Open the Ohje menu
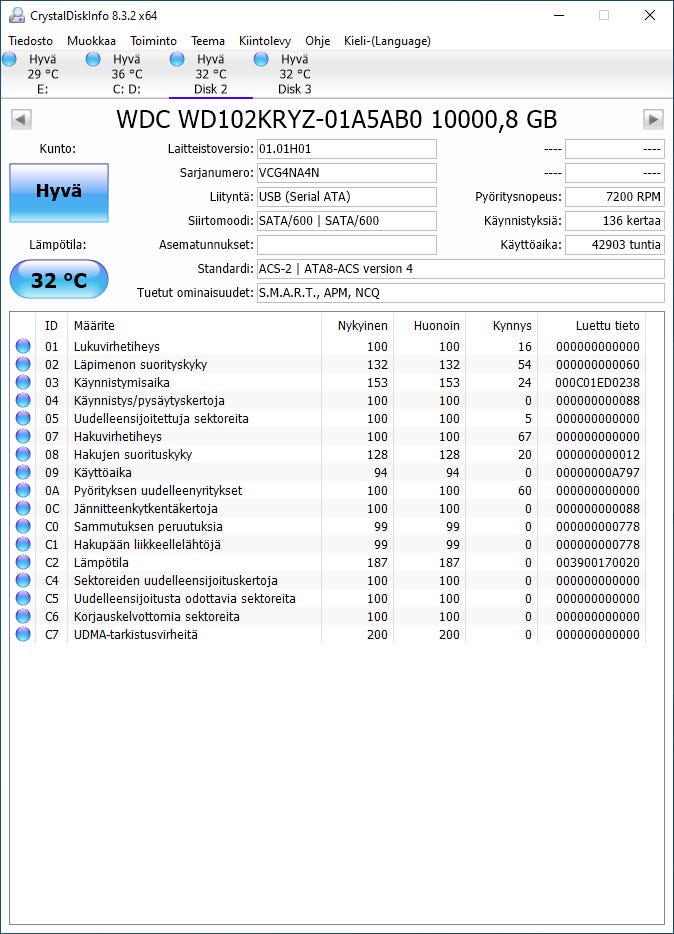 click(x=318, y=41)
